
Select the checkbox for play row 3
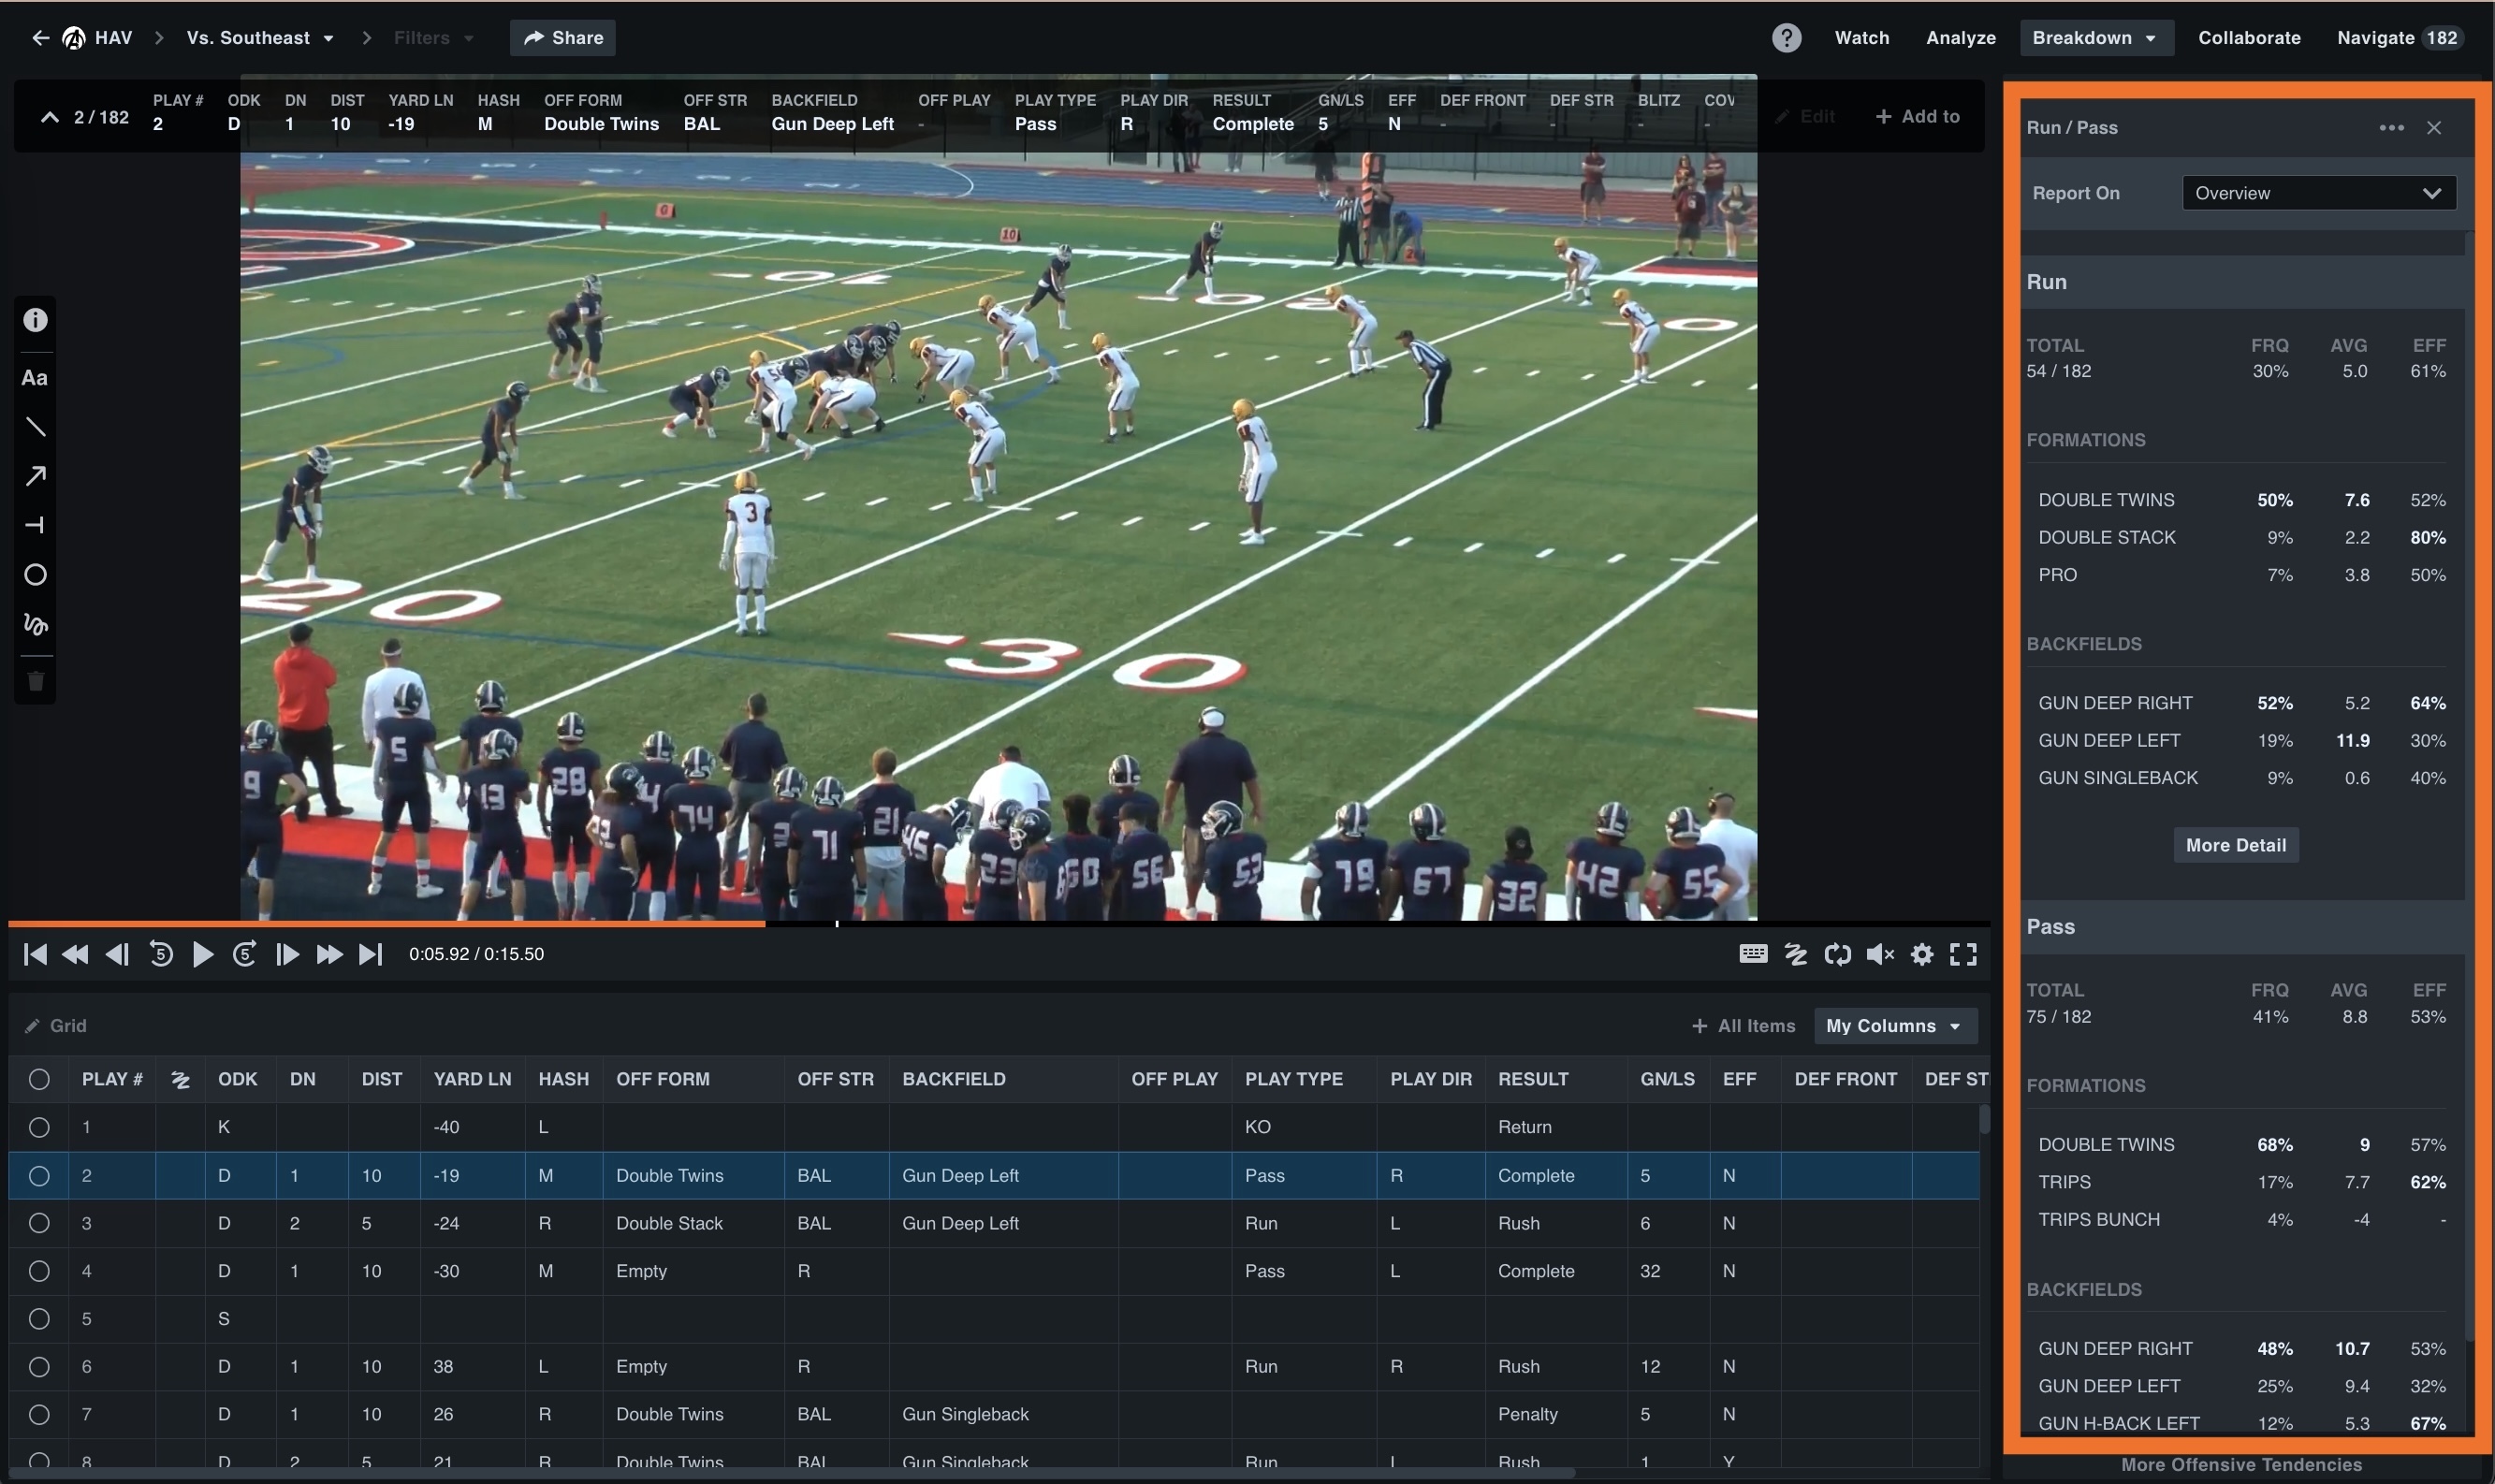tap(40, 1222)
